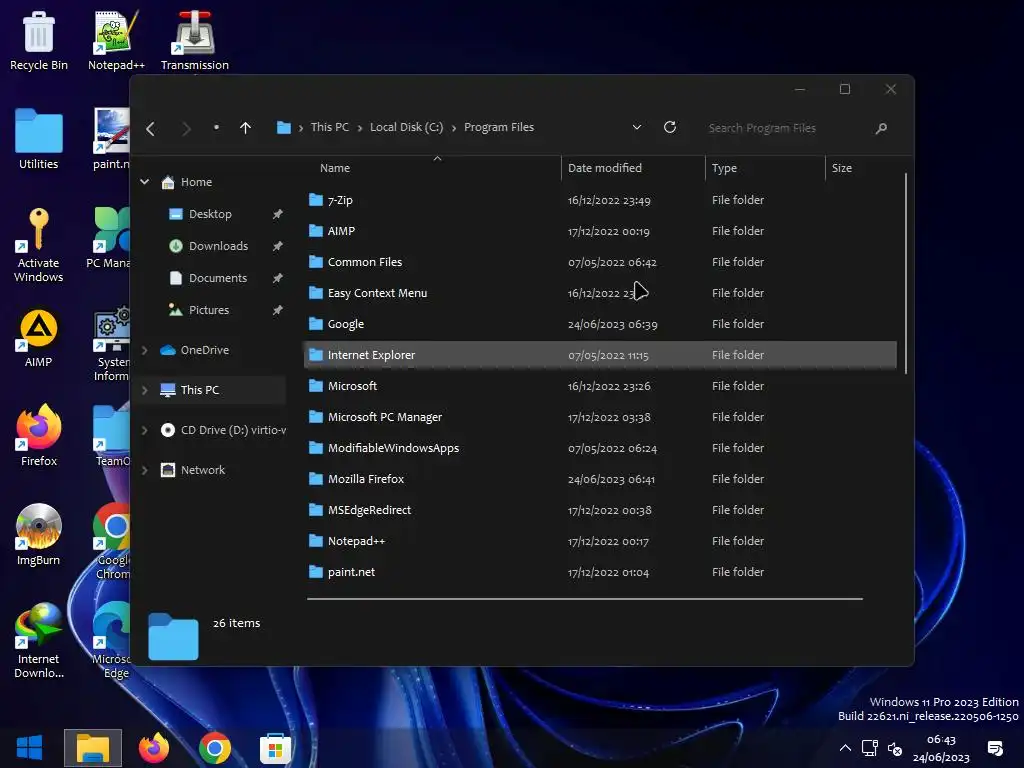Select the Easy Context Menu folder
This screenshot has height=768, width=1024.
(600, 293)
